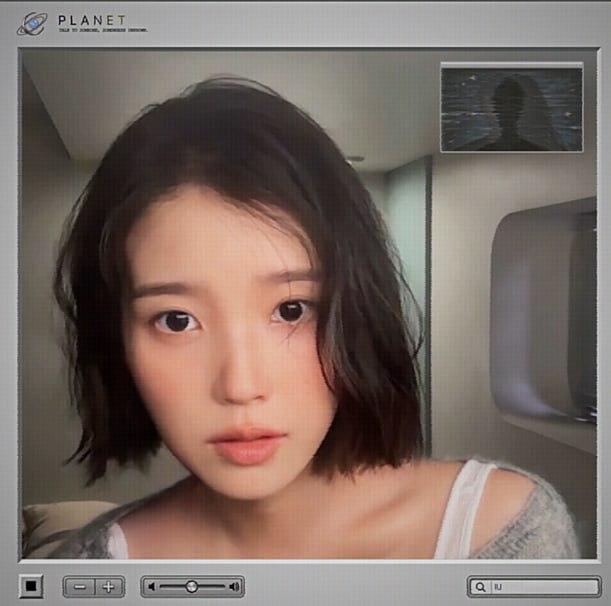Mute using the low-volume speaker icon
Viewport: 611px width, 606px height.
pyautogui.click(x=152, y=586)
